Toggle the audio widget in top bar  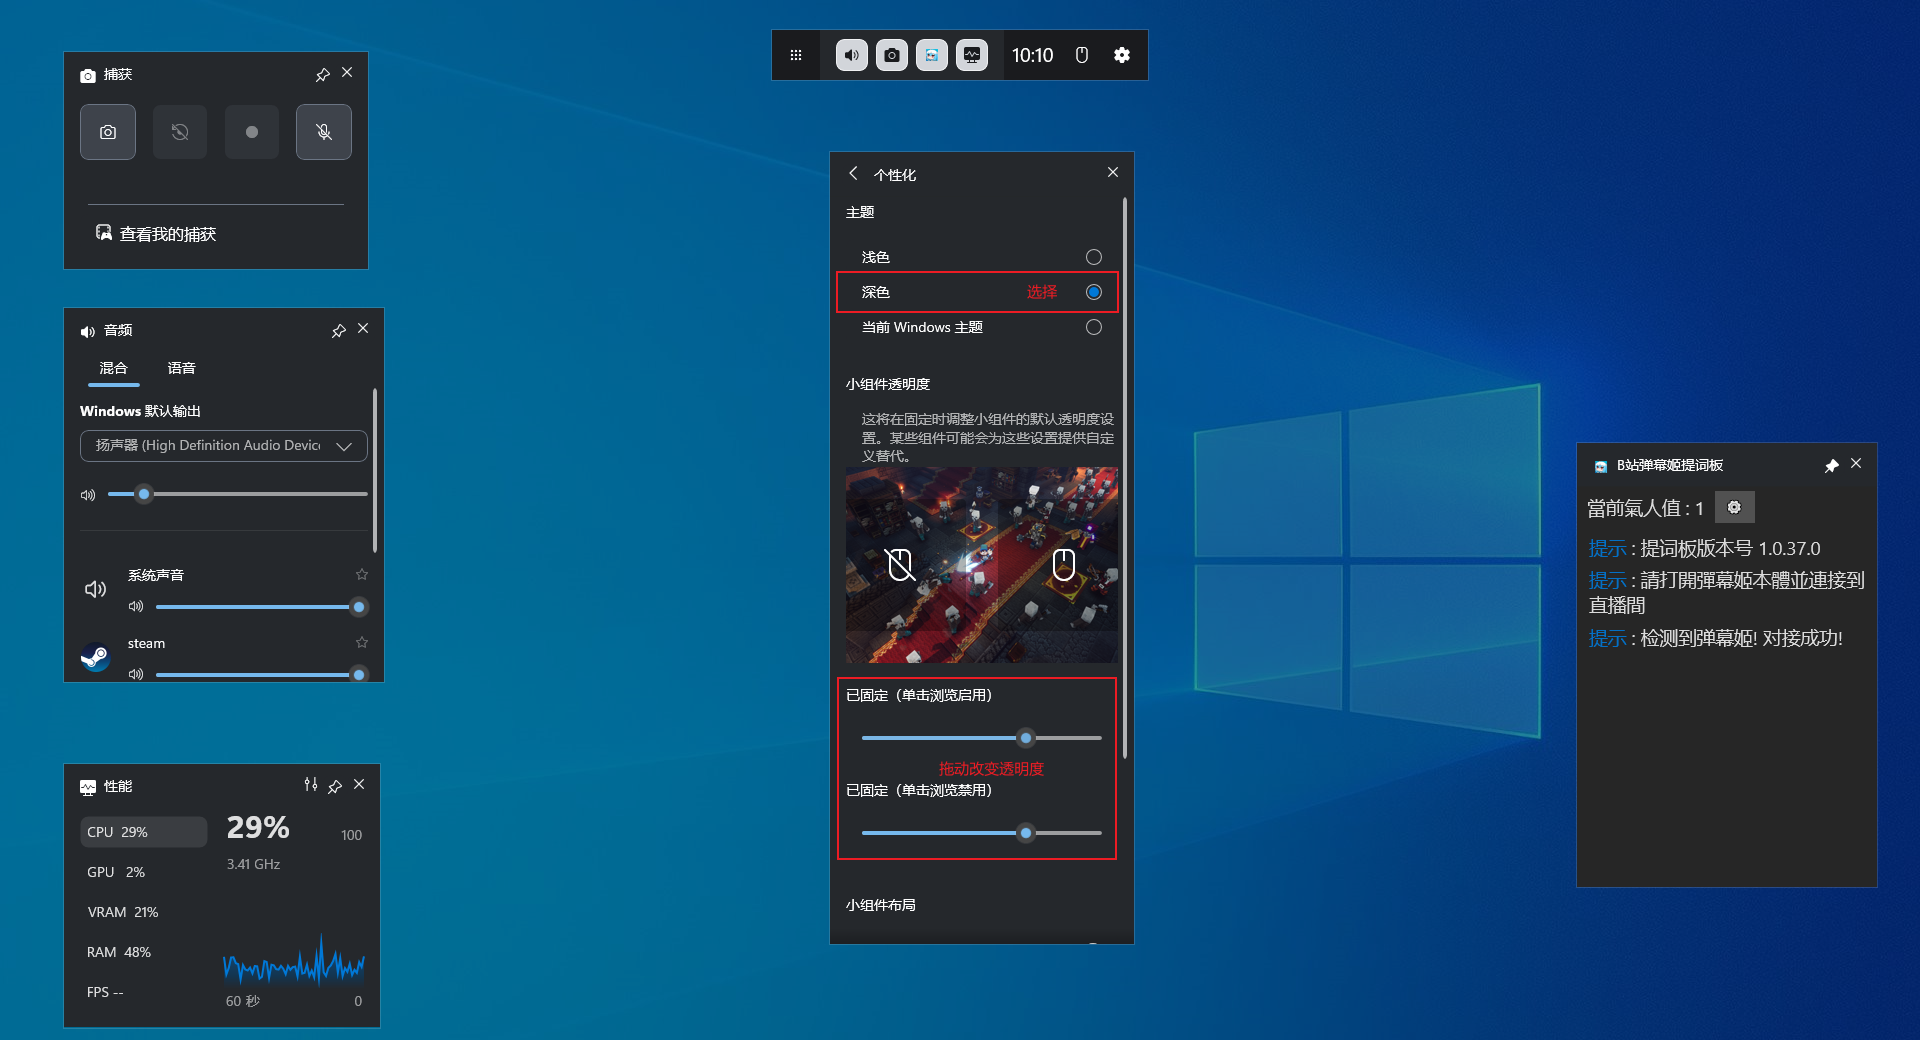pos(852,55)
